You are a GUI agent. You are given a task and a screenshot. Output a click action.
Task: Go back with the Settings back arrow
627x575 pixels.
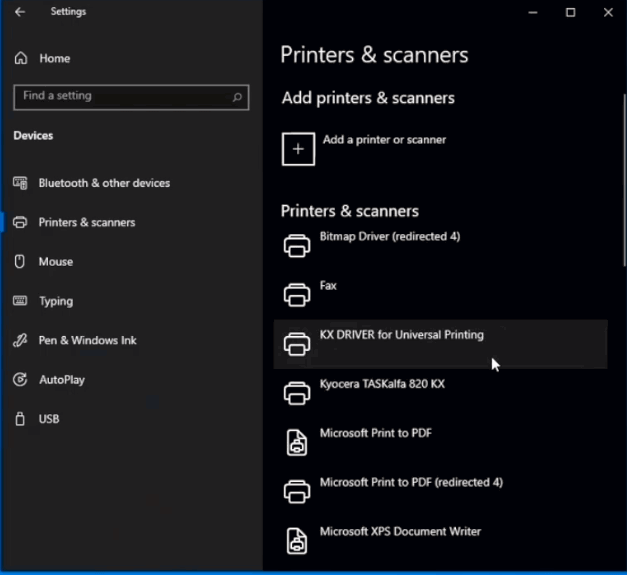point(20,12)
